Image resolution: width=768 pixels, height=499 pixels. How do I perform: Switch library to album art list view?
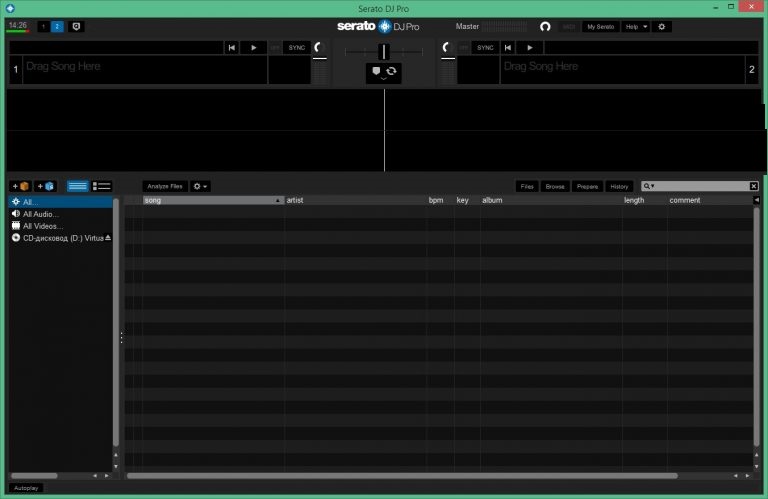click(101, 186)
